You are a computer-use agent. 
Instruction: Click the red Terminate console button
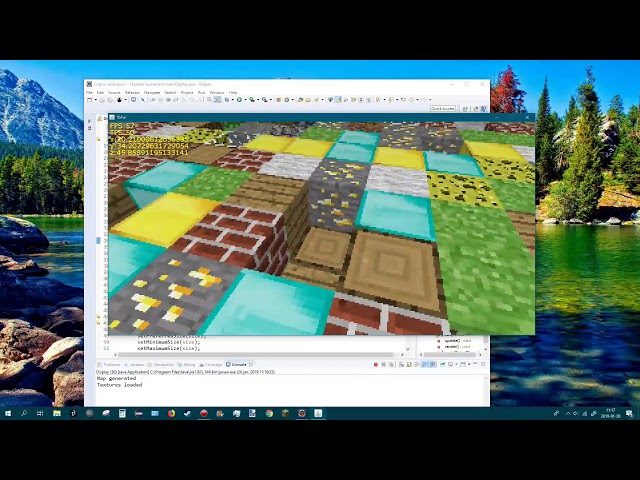376,364
